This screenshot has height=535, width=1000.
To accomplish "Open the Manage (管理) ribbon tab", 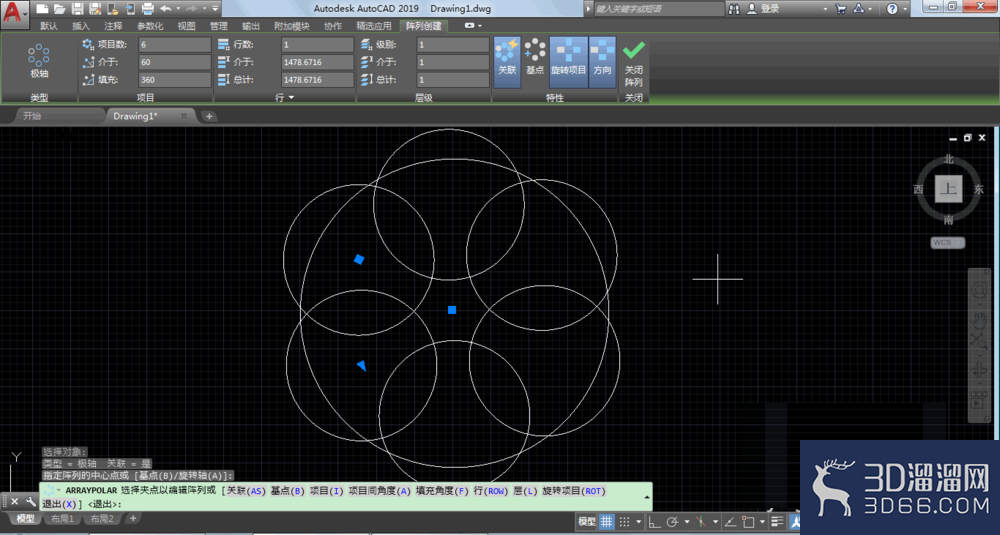I will (219, 26).
